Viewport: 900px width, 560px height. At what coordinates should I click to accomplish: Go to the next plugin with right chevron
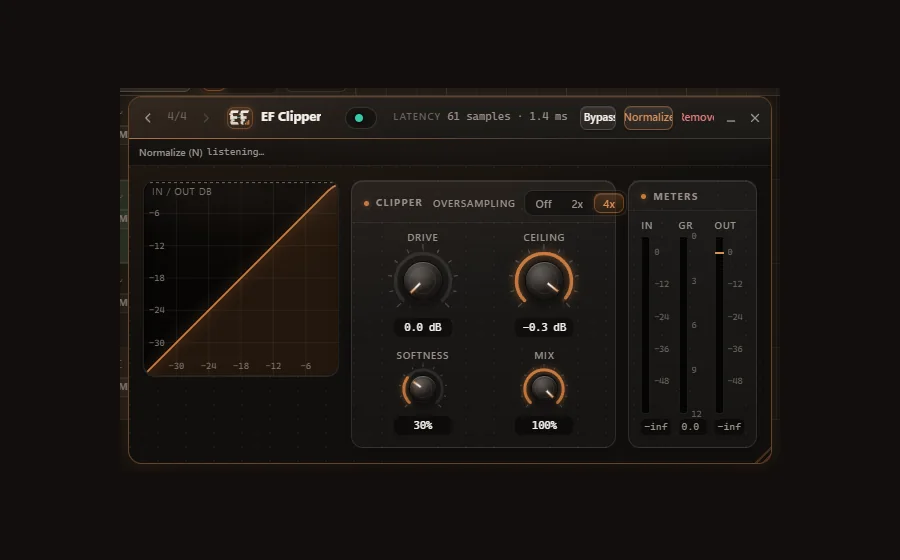click(206, 118)
